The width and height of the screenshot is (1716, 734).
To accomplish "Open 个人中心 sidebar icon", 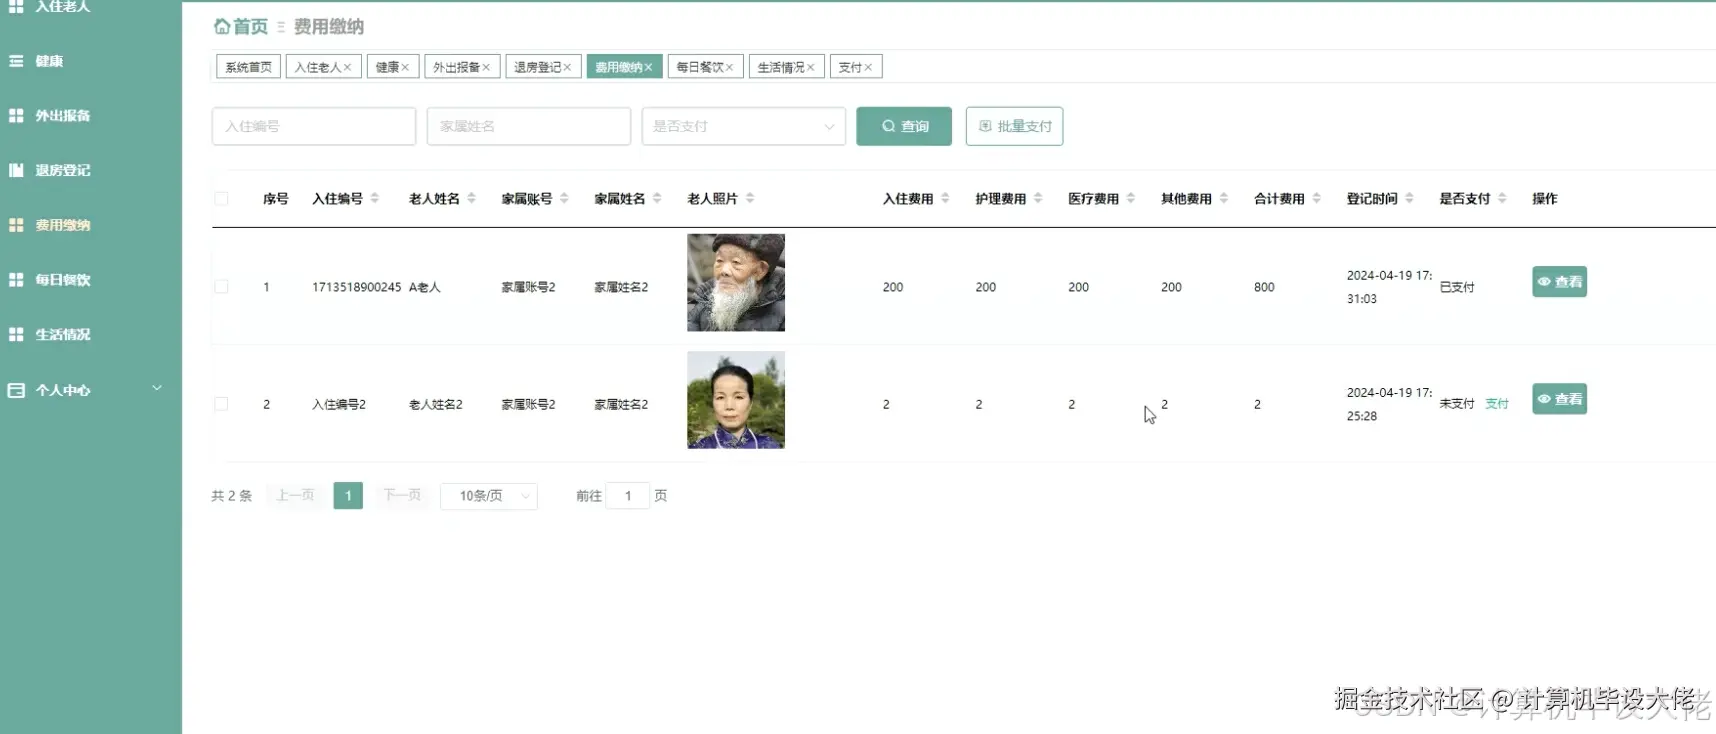I will (x=16, y=390).
